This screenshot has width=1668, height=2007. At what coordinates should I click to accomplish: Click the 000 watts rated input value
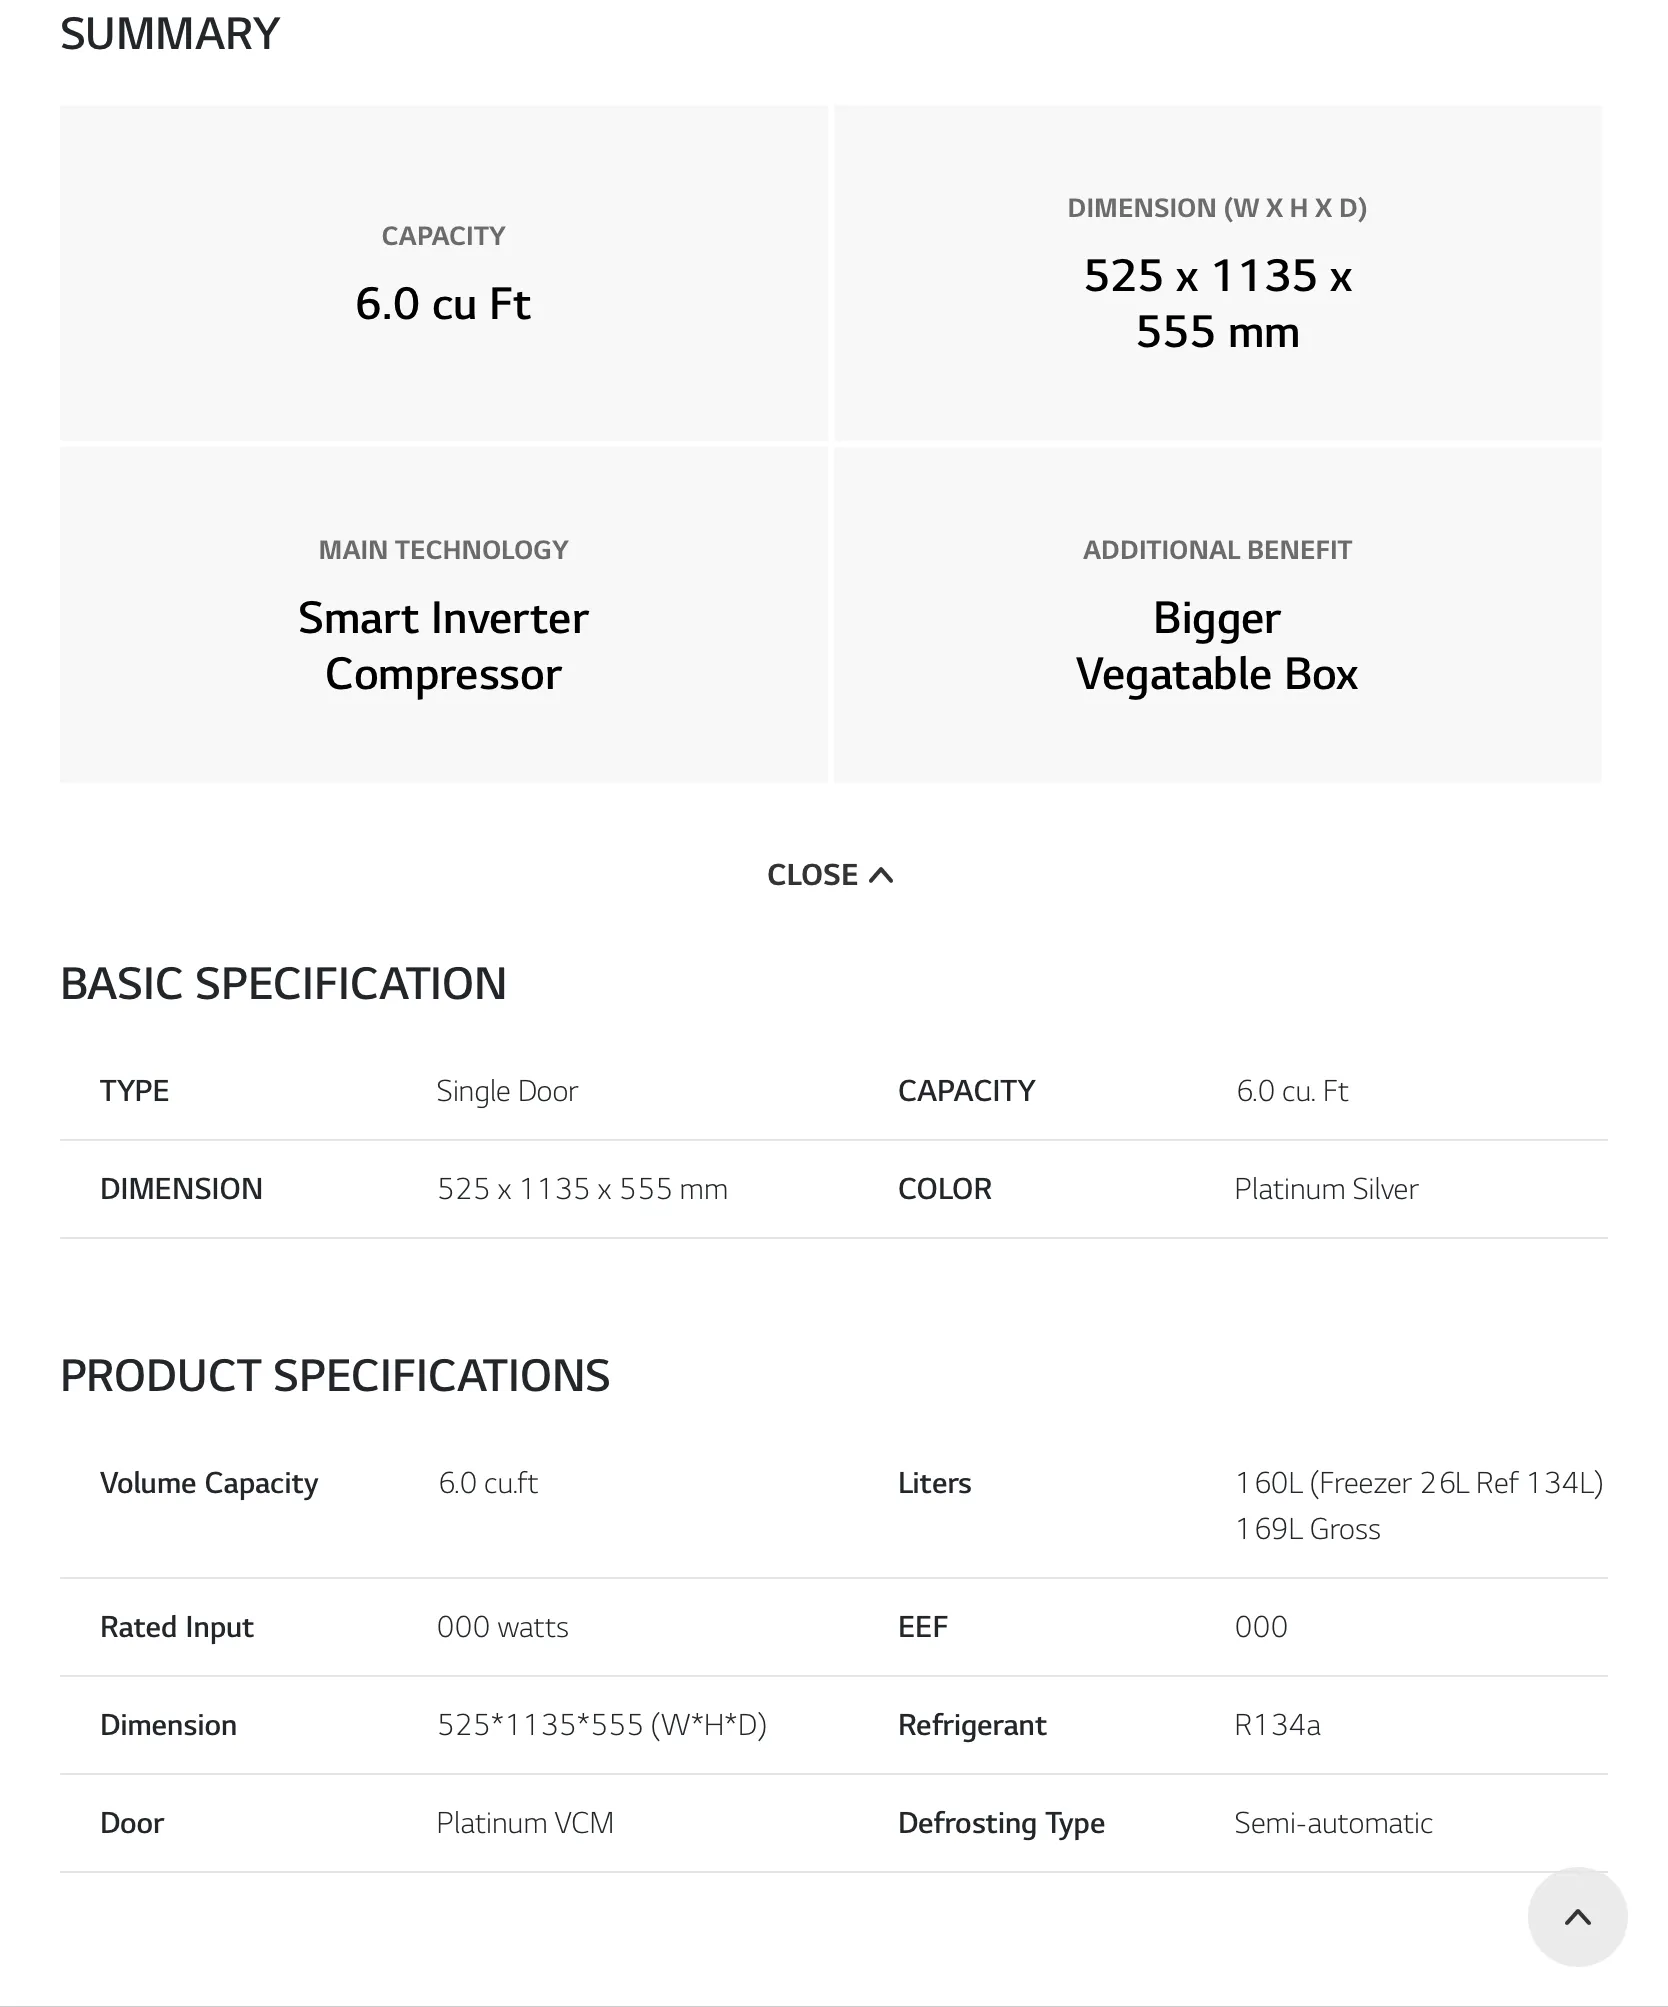pyautogui.click(x=502, y=1627)
